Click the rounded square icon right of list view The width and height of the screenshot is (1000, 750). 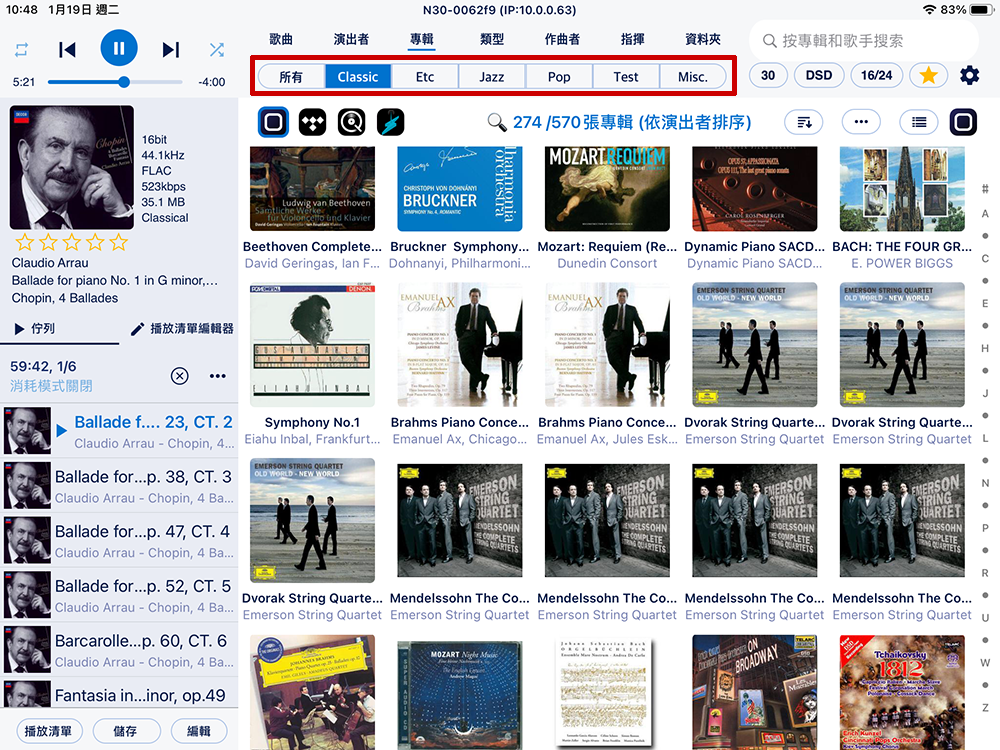pos(963,122)
